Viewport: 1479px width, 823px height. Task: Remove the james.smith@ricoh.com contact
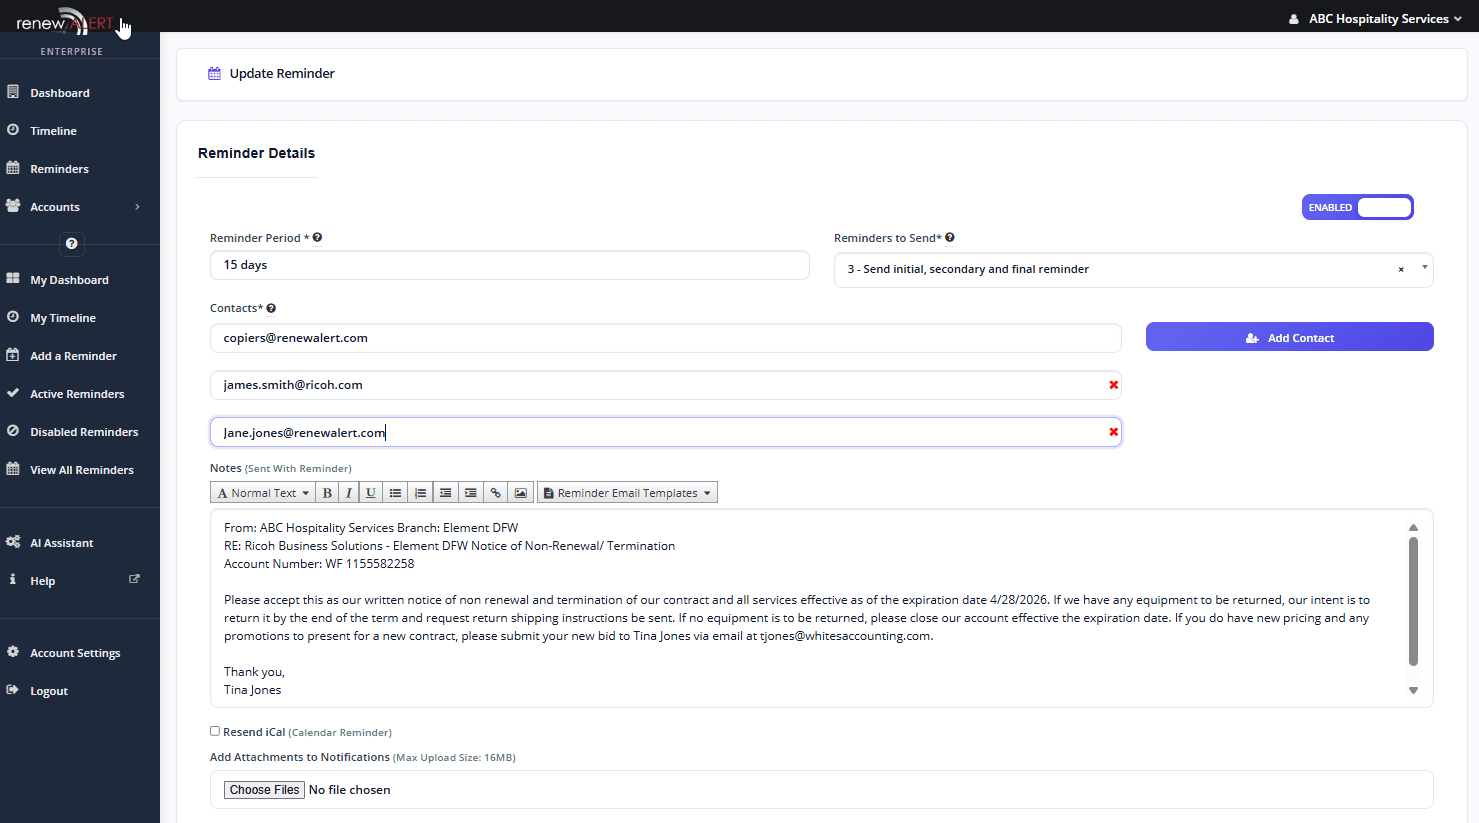point(1113,385)
